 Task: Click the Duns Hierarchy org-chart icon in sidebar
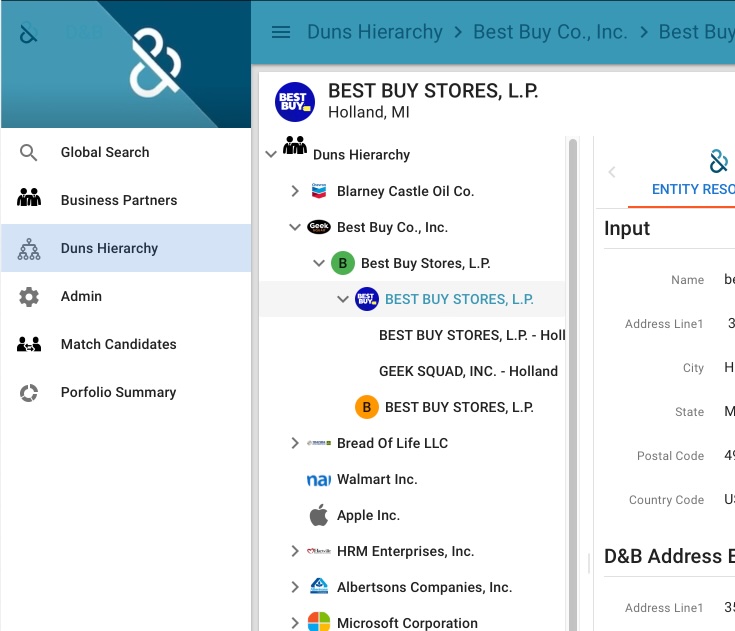click(x=29, y=249)
